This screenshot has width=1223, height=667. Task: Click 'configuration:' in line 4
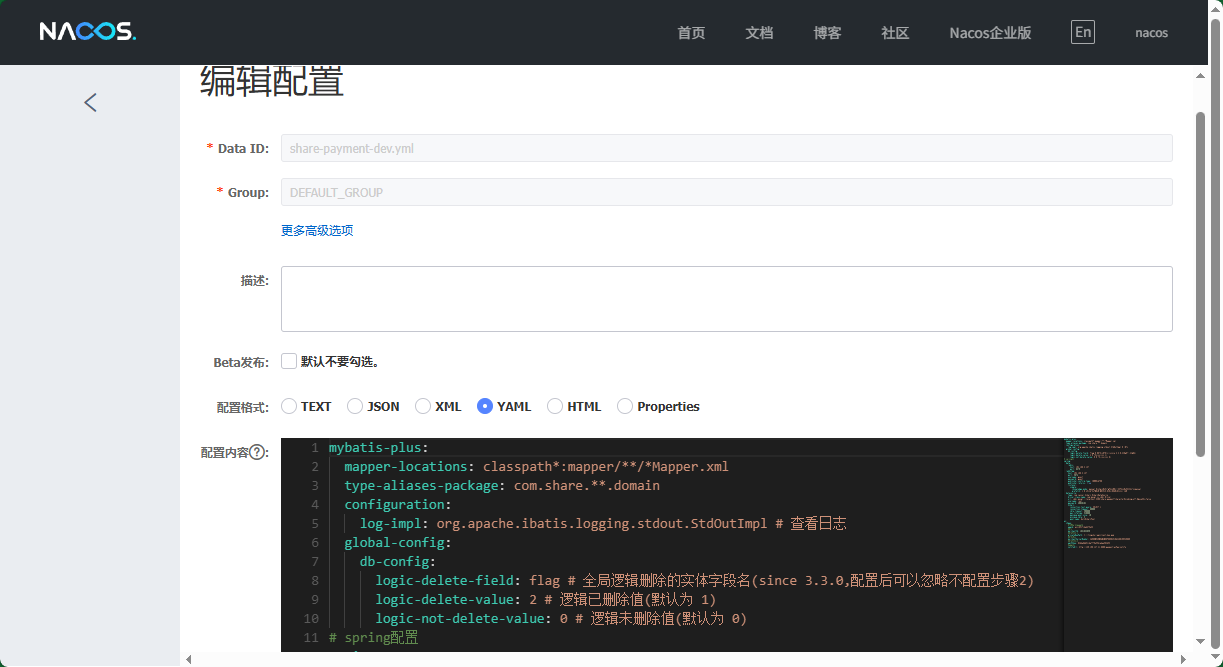pos(398,505)
